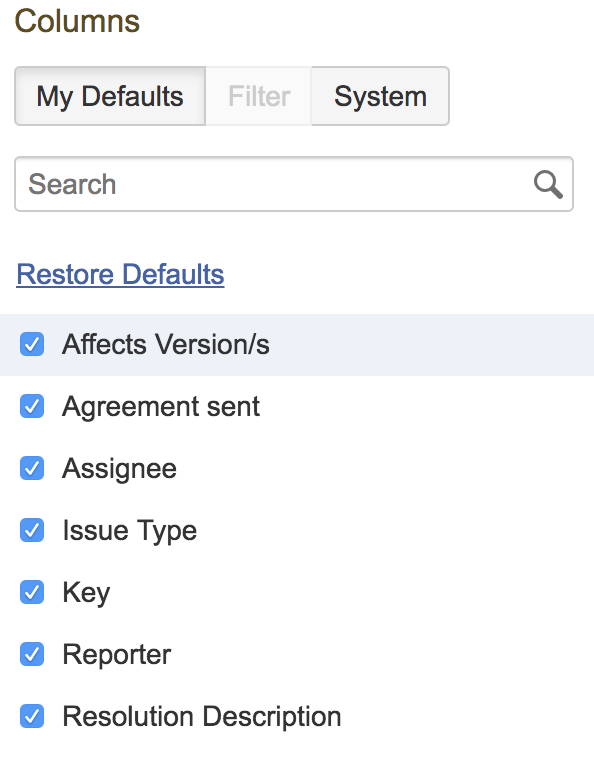Click the Issue Type label text

click(130, 532)
